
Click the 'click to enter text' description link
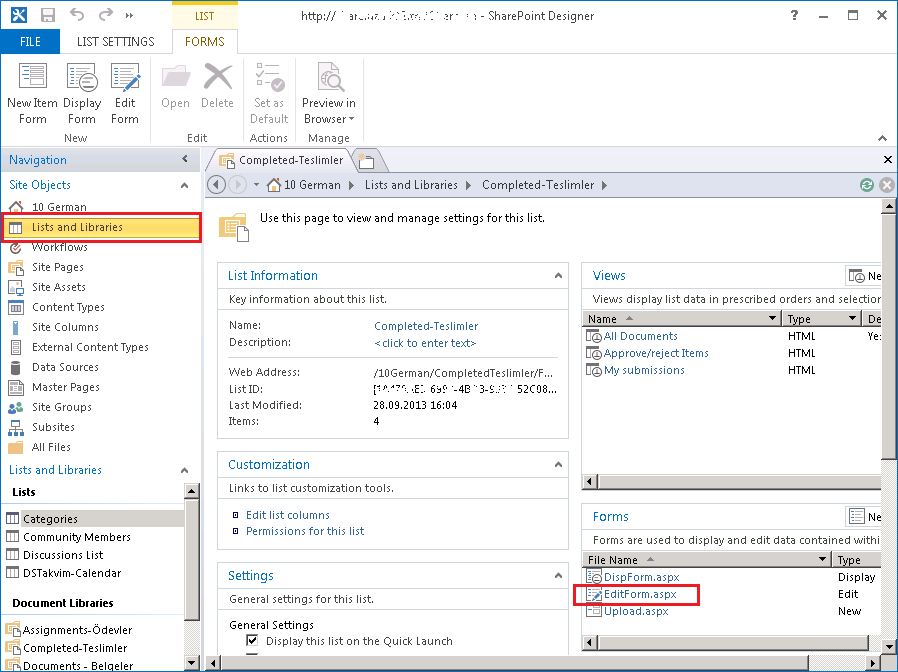(425, 343)
